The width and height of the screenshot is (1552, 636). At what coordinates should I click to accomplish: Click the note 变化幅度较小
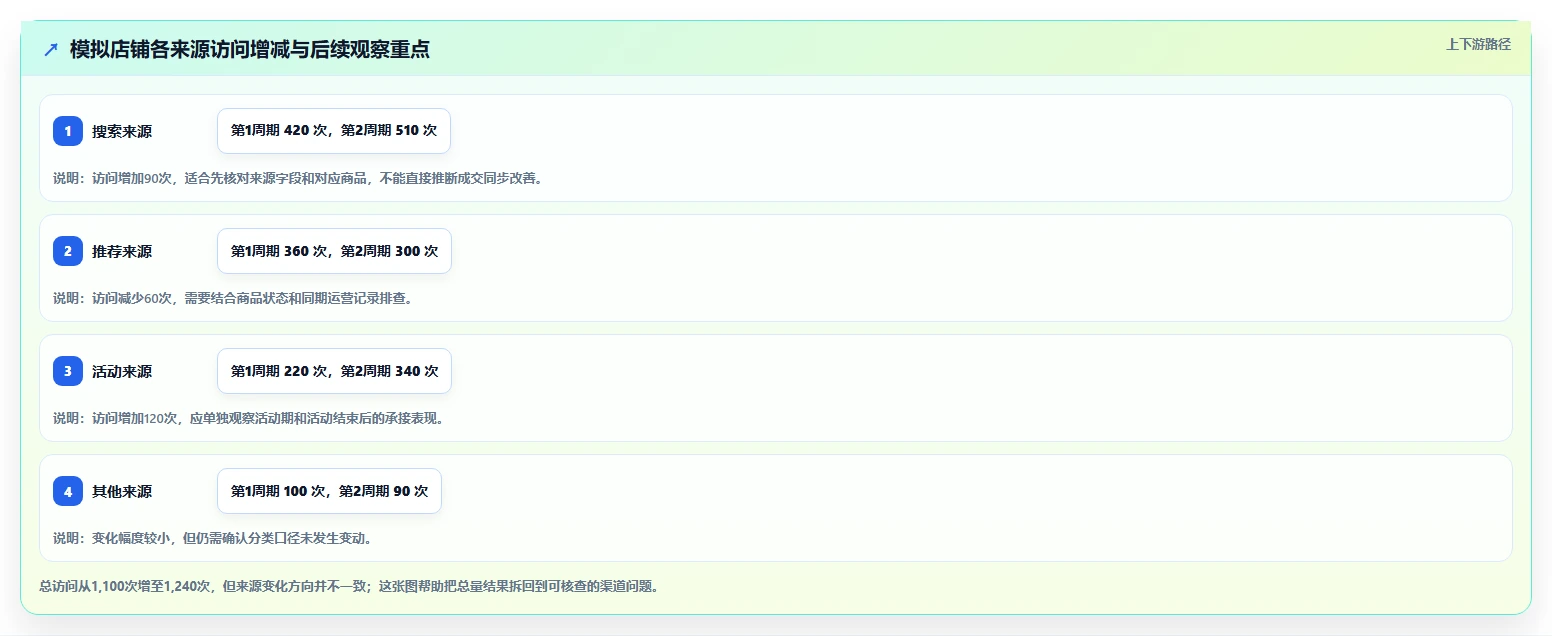(212, 538)
